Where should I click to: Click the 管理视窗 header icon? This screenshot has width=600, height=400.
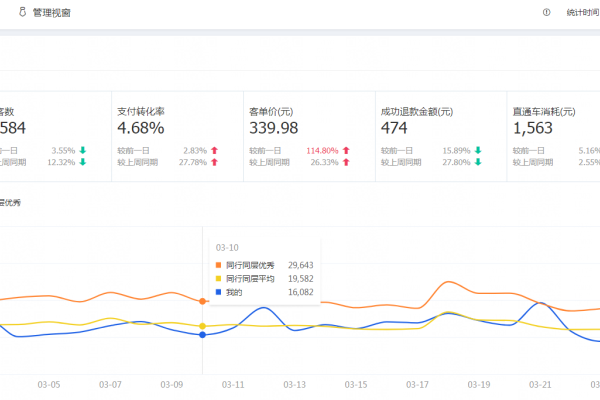click(x=23, y=12)
